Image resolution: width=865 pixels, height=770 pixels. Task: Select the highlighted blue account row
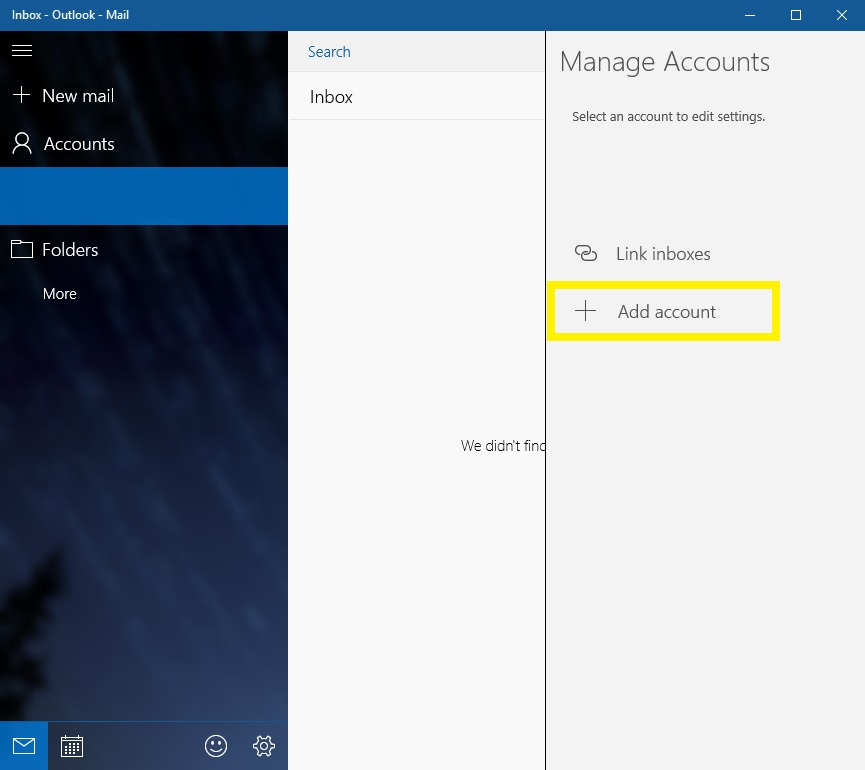pos(143,196)
